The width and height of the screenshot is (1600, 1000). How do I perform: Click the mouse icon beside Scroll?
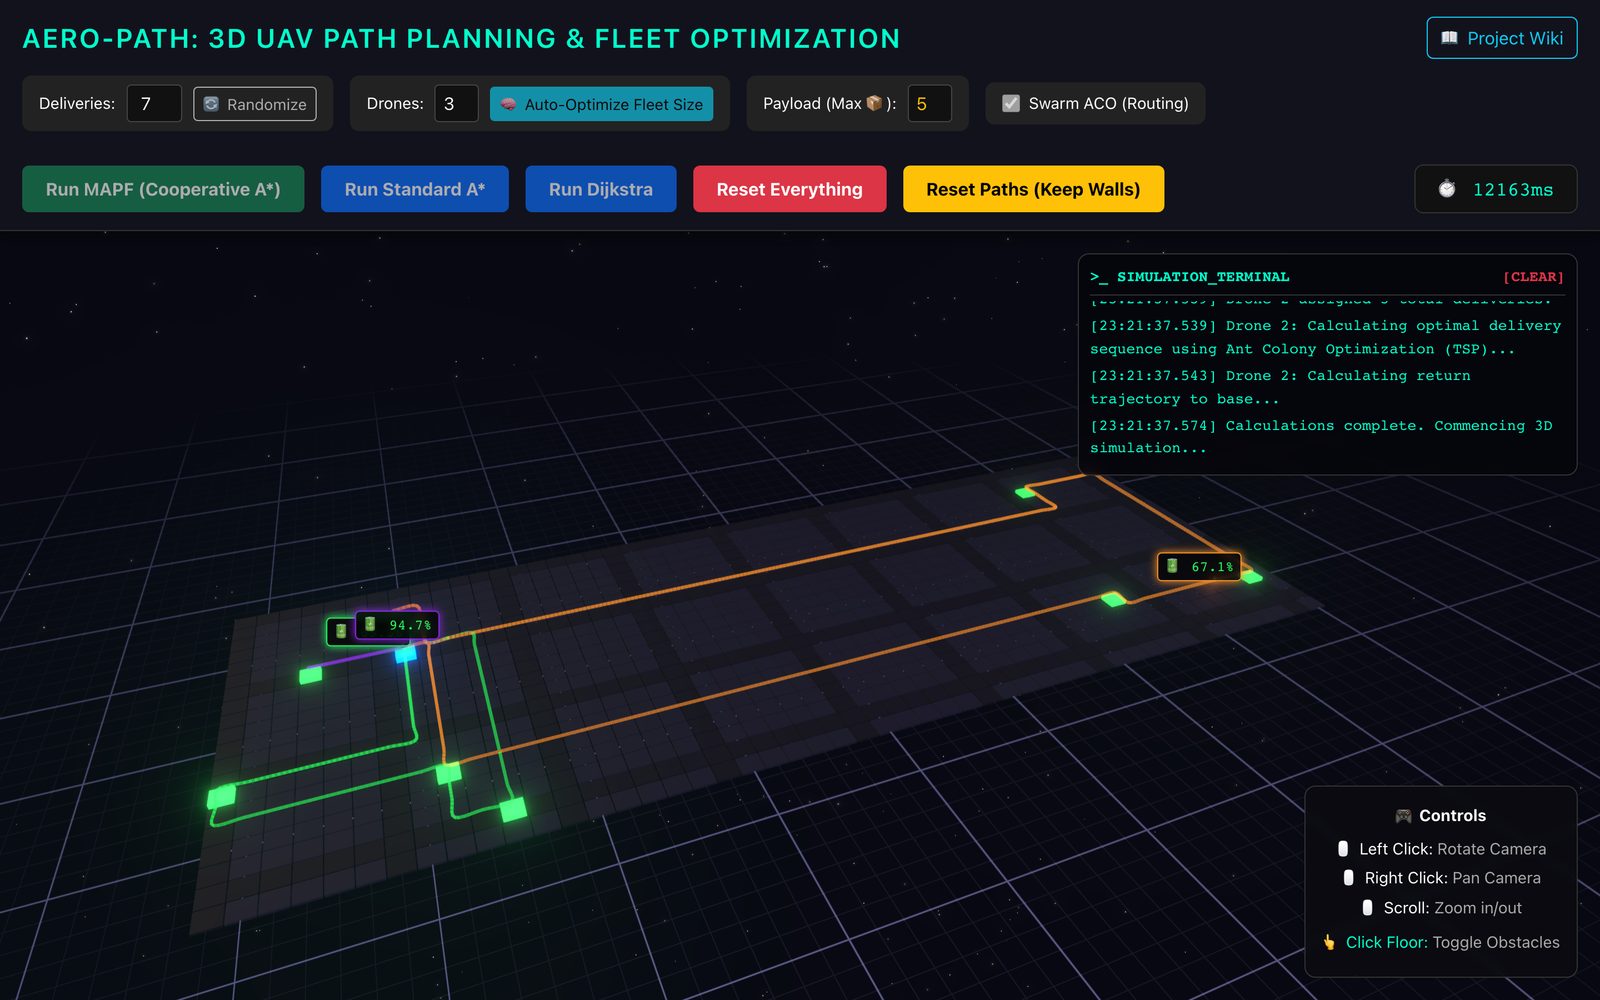[x=1367, y=908]
